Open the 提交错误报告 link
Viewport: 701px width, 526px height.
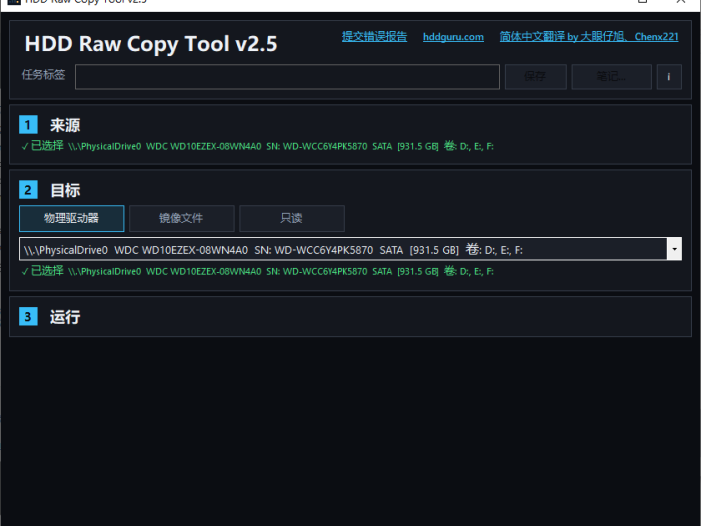(374, 37)
